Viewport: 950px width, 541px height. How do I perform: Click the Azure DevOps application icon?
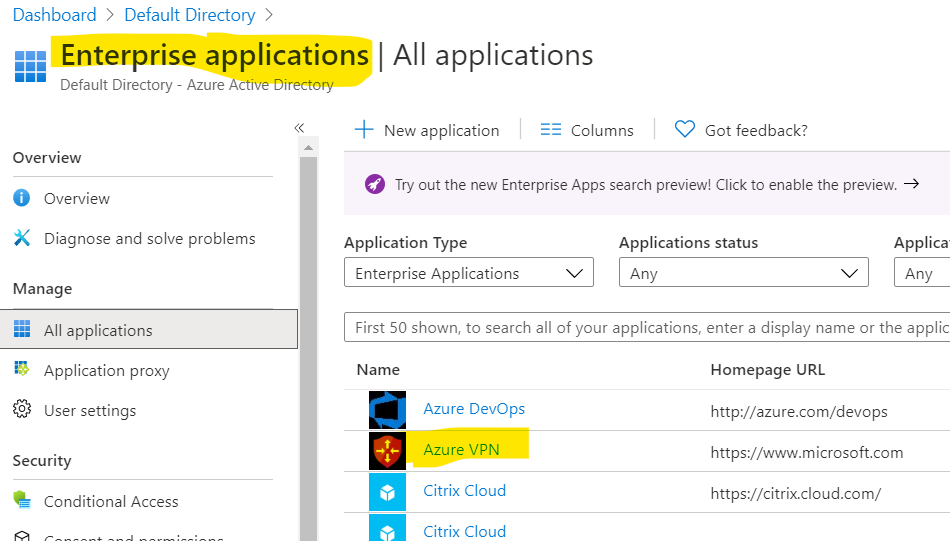(387, 410)
